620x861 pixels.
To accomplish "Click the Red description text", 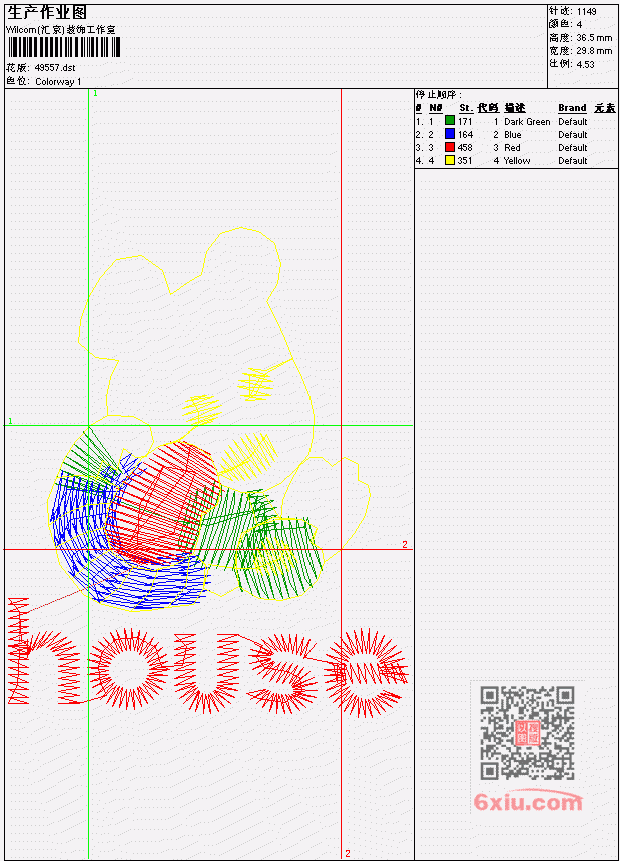I will pyautogui.click(x=512, y=148).
